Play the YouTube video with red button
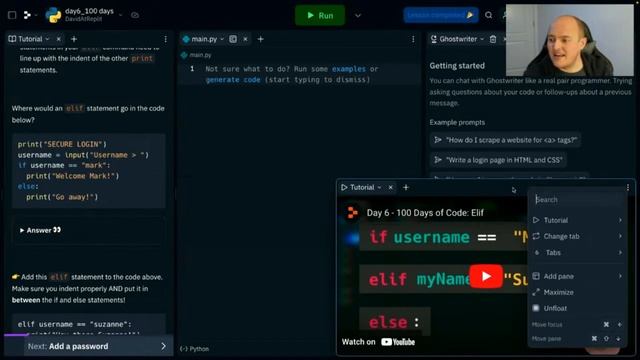Image resolution: width=640 pixels, height=360 pixels. pos(486,276)
